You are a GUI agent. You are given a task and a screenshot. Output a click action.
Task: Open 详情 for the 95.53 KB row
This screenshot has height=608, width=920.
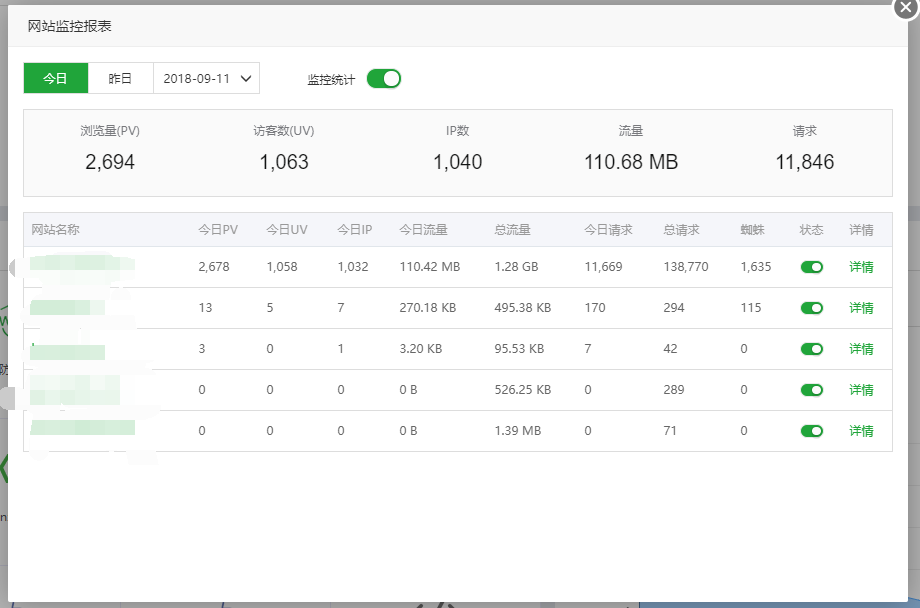click(861, 349)
